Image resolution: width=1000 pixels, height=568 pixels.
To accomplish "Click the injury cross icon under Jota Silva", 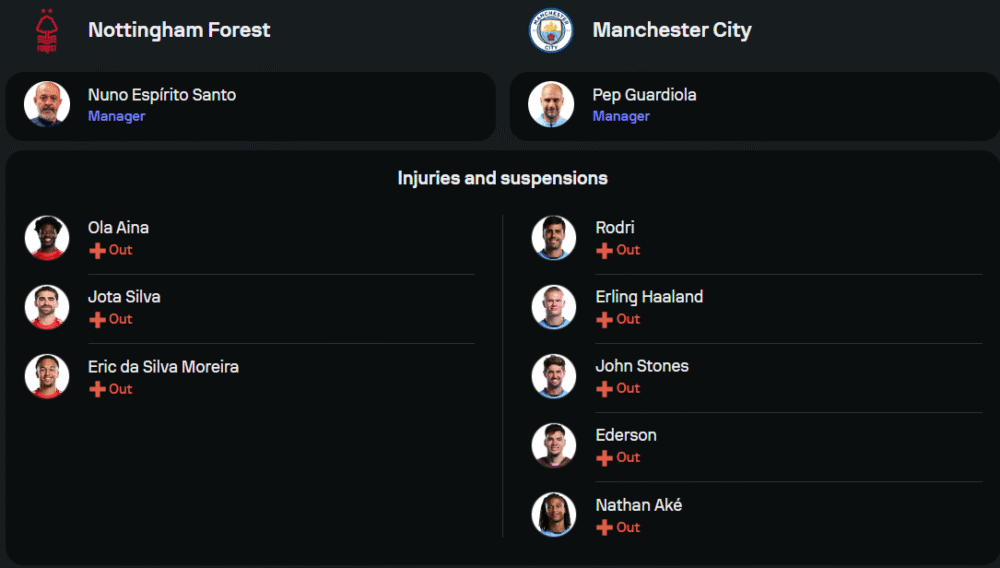I will click(x=97, y=319).
